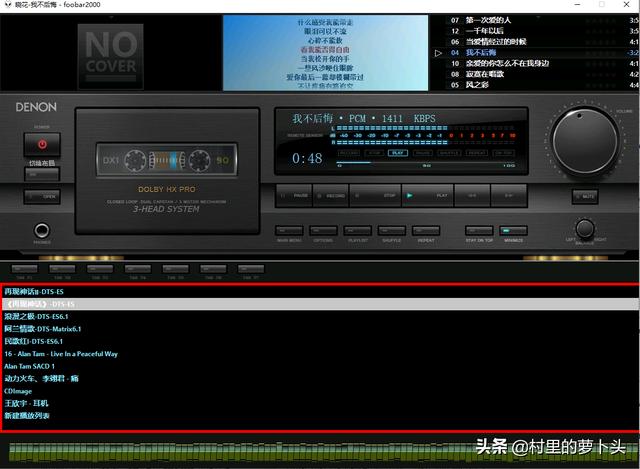Open playlist 民歌红I-DTS-ES6.1
This screenshot has width=640, height=469.
[x=320, y=341]
